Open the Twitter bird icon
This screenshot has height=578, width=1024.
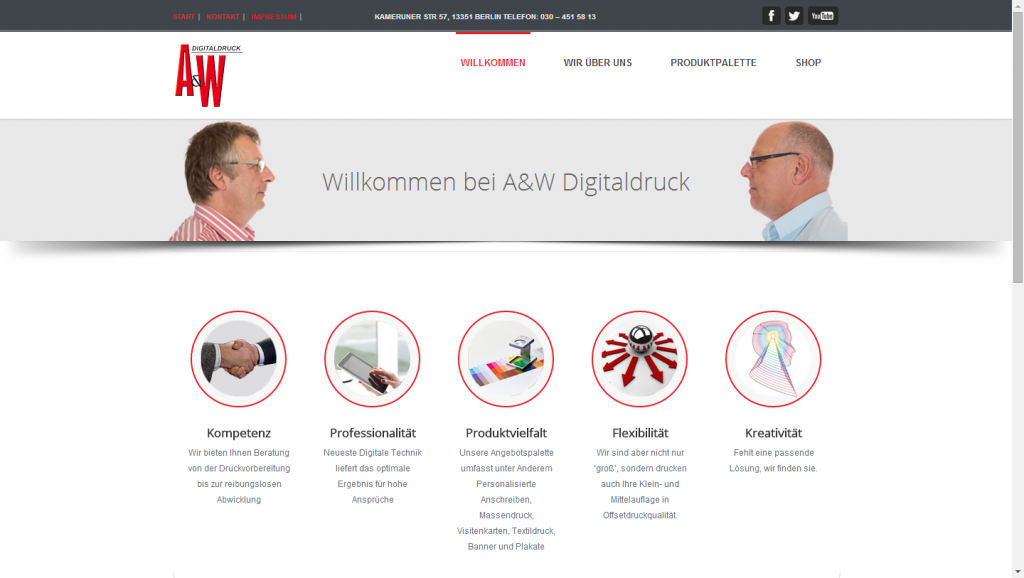(794, 16)
